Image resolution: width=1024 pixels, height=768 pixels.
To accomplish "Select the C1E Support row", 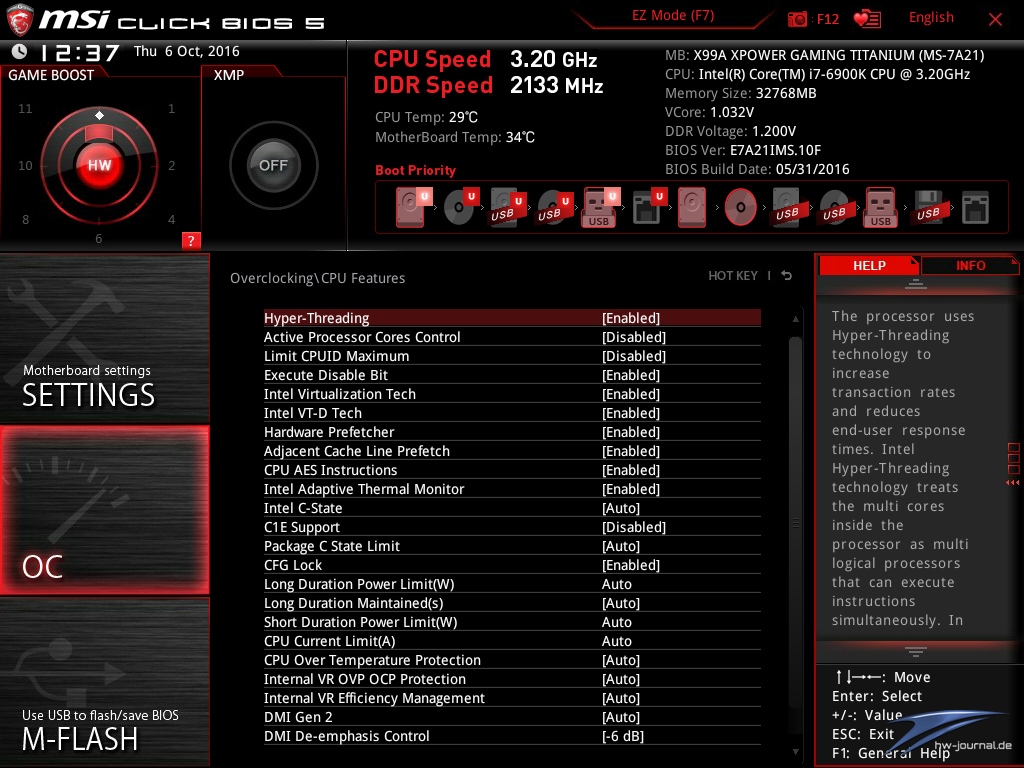I will point(512,527).
